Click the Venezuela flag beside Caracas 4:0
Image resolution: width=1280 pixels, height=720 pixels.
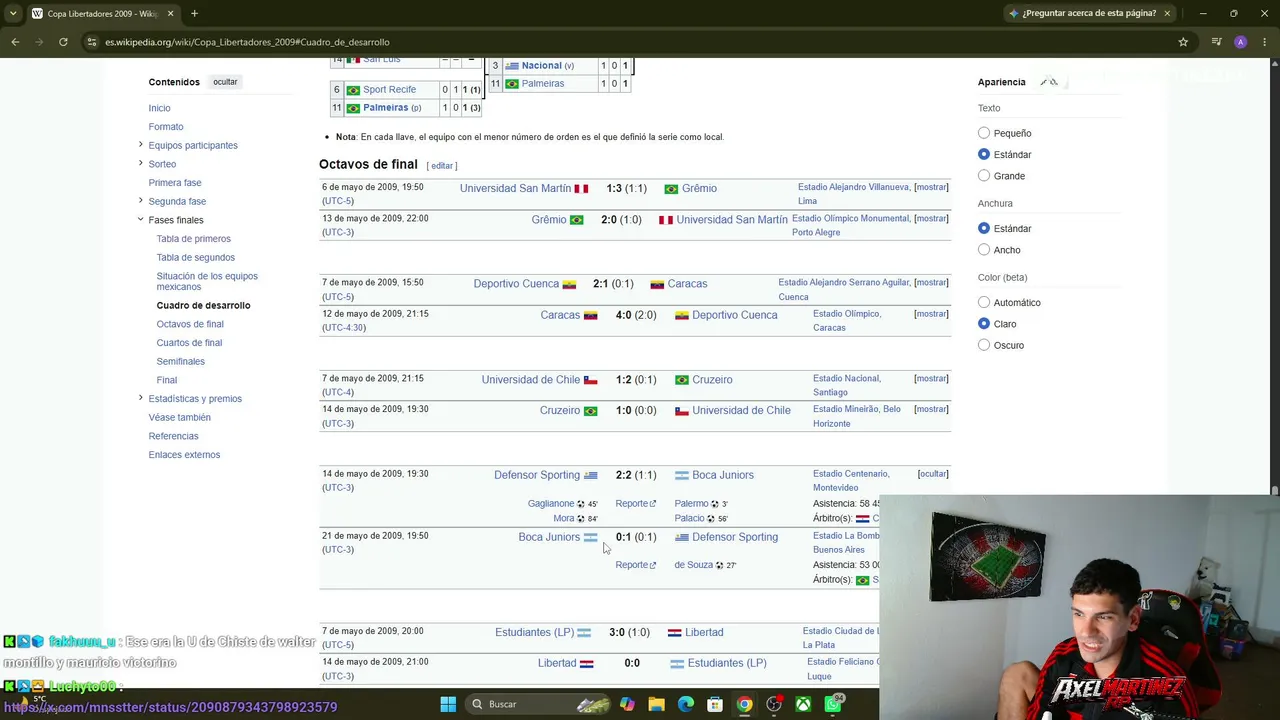[x=590, y=315]
